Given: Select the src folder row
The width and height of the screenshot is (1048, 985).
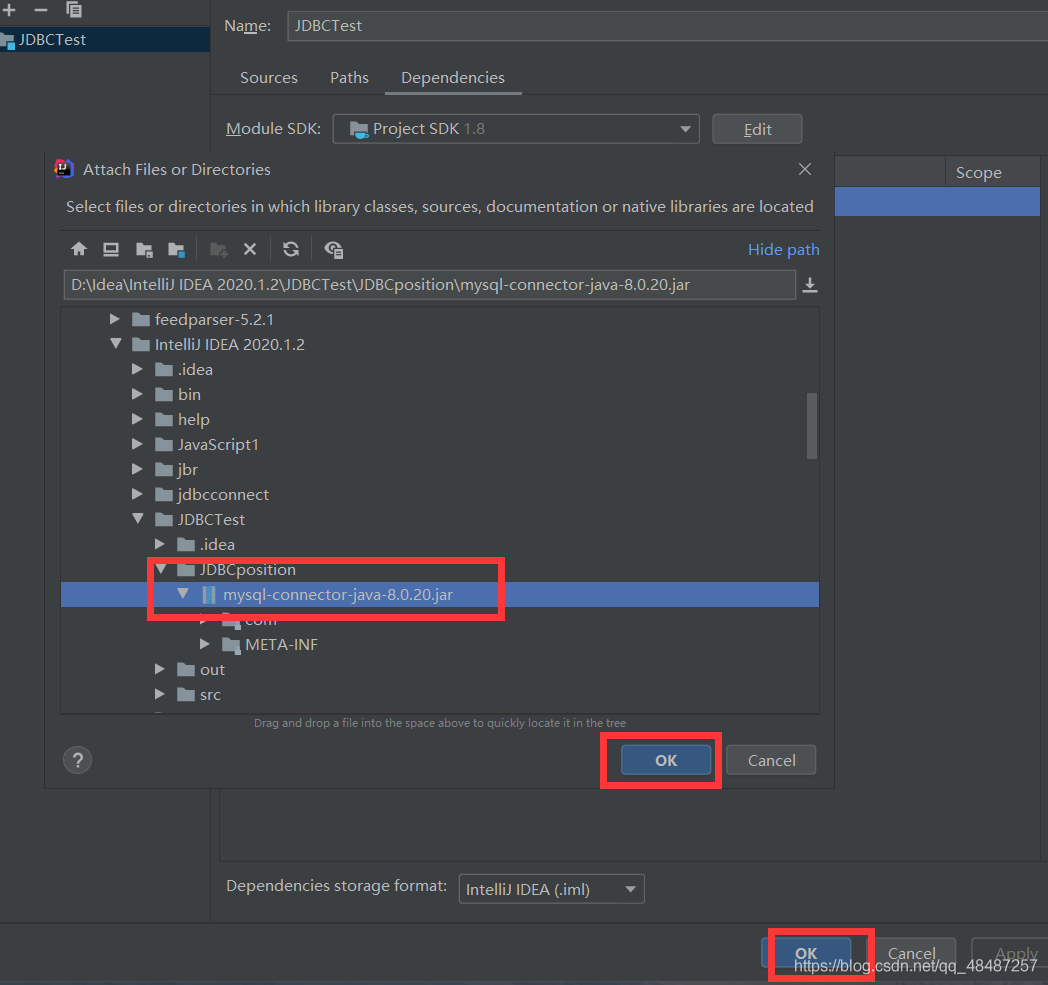Looking at the screenshot, I should [440, 694].
